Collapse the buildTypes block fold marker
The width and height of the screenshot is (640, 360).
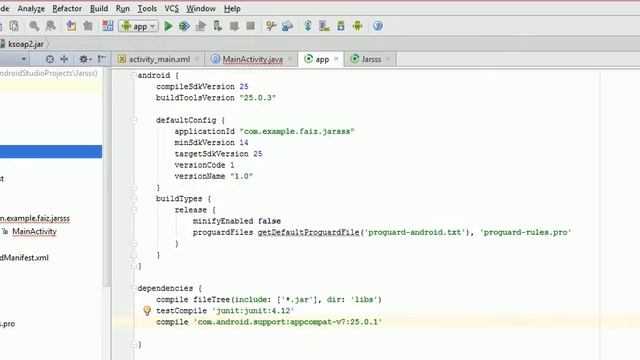133,198
